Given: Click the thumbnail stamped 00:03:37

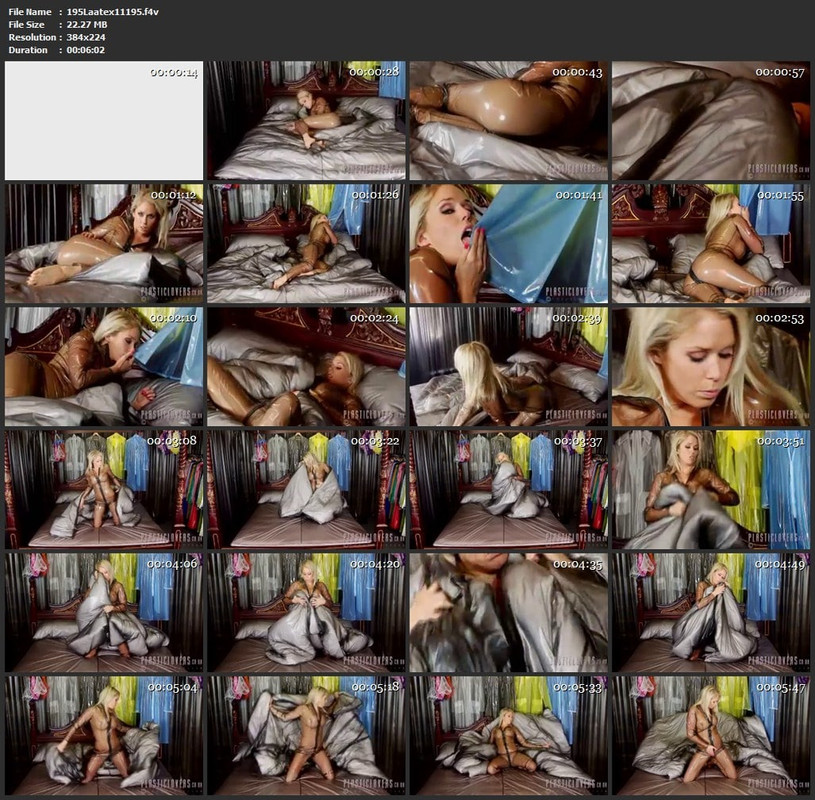Looking at the screenshot, I should pos(508,489).
